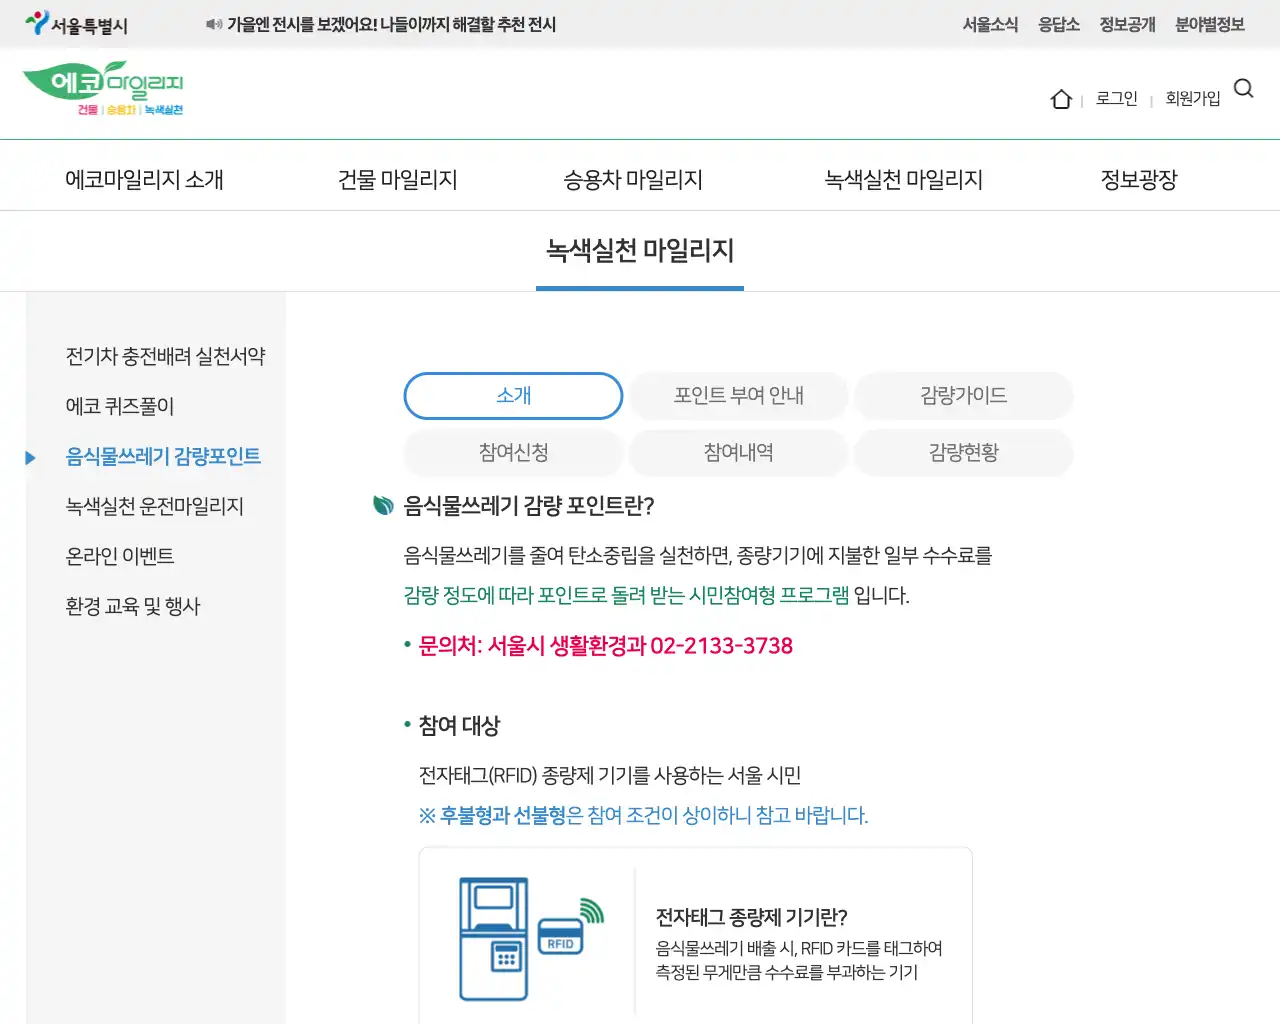
Task: Click the 회원가입 link
Action: click(1193, 98)
